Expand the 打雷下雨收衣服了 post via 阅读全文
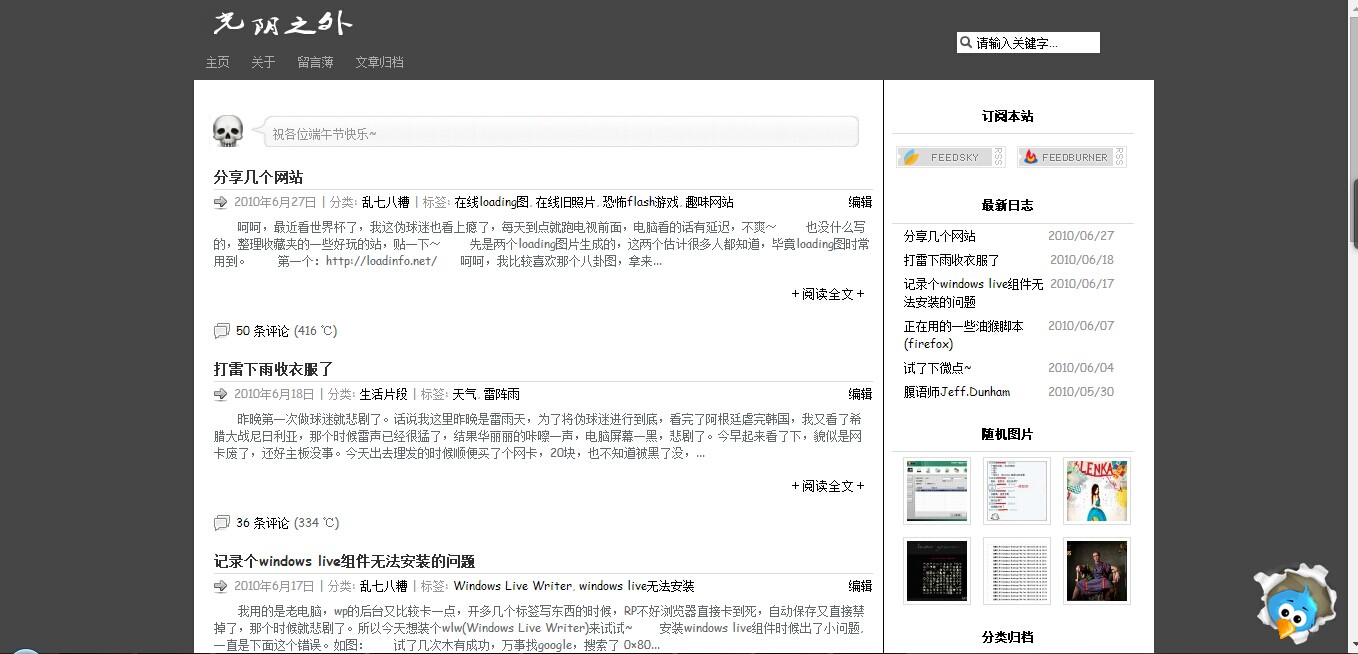Image resolution: width=1358 pixels, height=654 pixels. (x=828, y=486)
